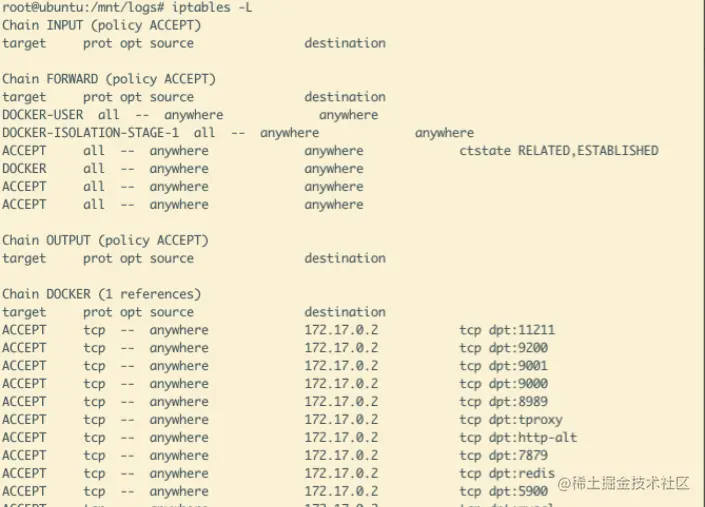Click "tcp dpt:redis" entry
Image resolution: width=705 pixels, height=507 pixels.
(x=507, y=474)
